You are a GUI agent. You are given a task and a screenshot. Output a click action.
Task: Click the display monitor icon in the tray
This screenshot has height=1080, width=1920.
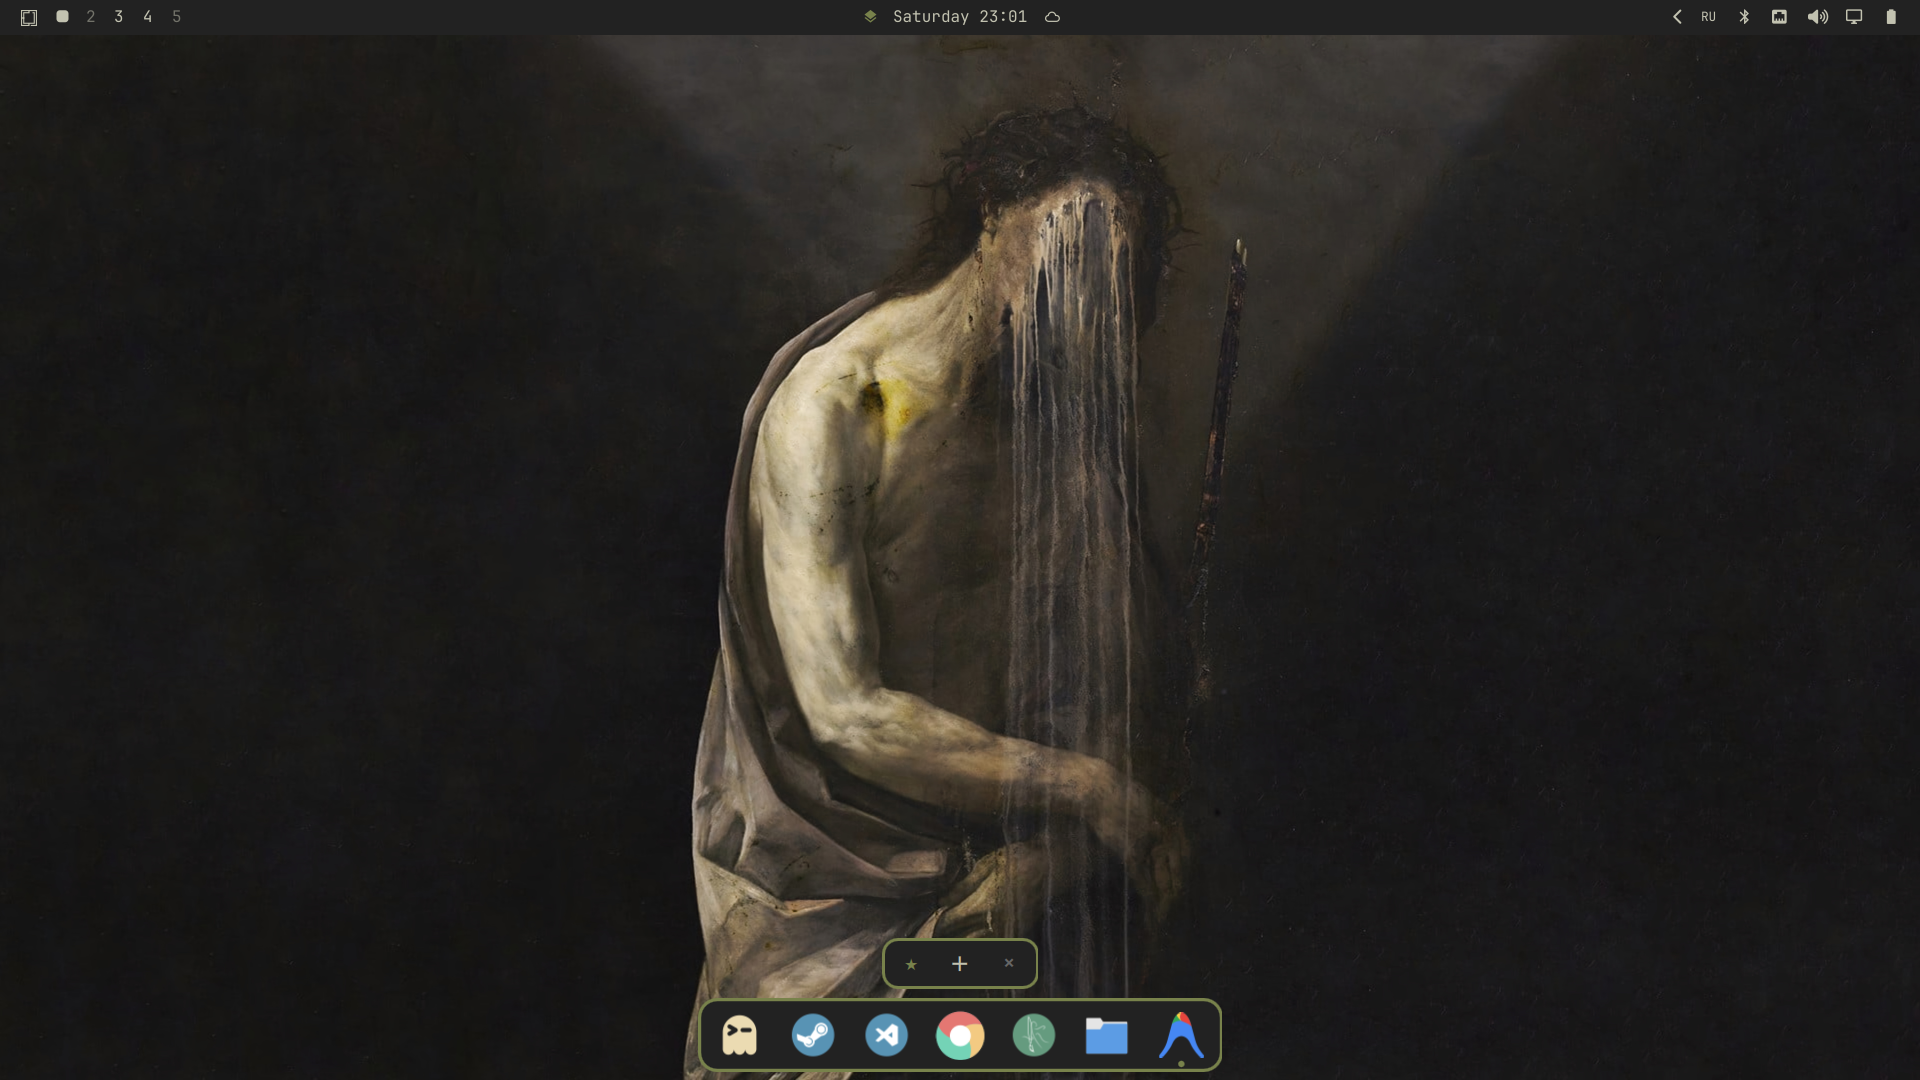1854,17
